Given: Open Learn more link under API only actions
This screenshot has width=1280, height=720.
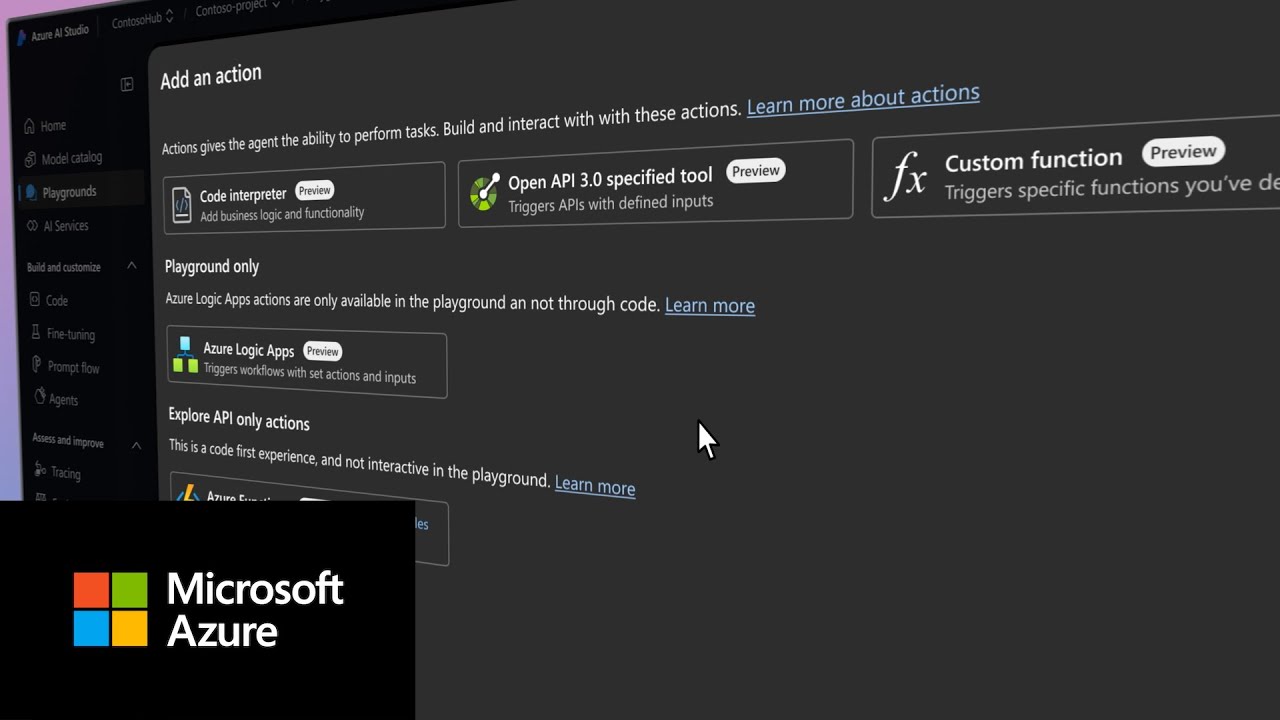Looking at the screenshot, I should [x=595, y=485].
